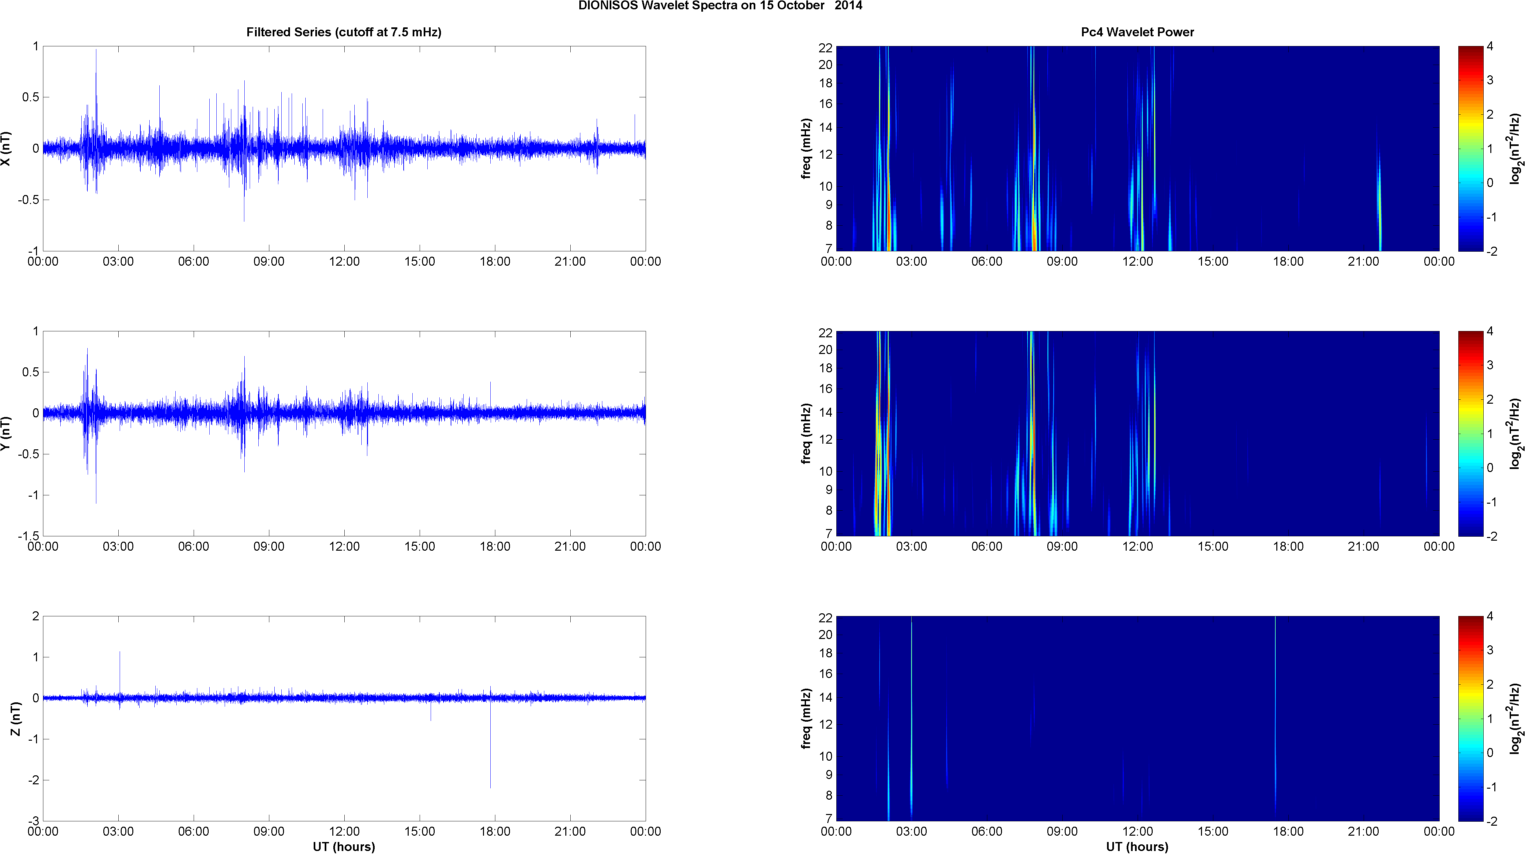The image size is (1525, 854).
Task: Click the colorbar beside the Z wavelet plot
Action: [1470, 718]
